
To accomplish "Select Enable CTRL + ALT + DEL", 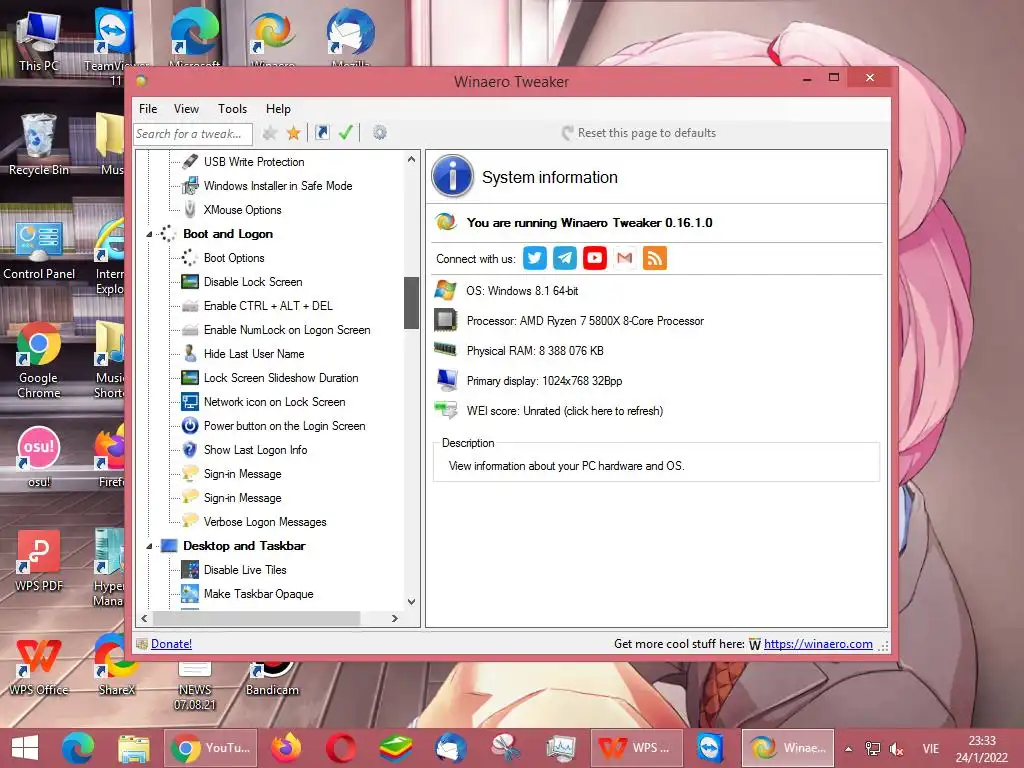I will [268, 306].
